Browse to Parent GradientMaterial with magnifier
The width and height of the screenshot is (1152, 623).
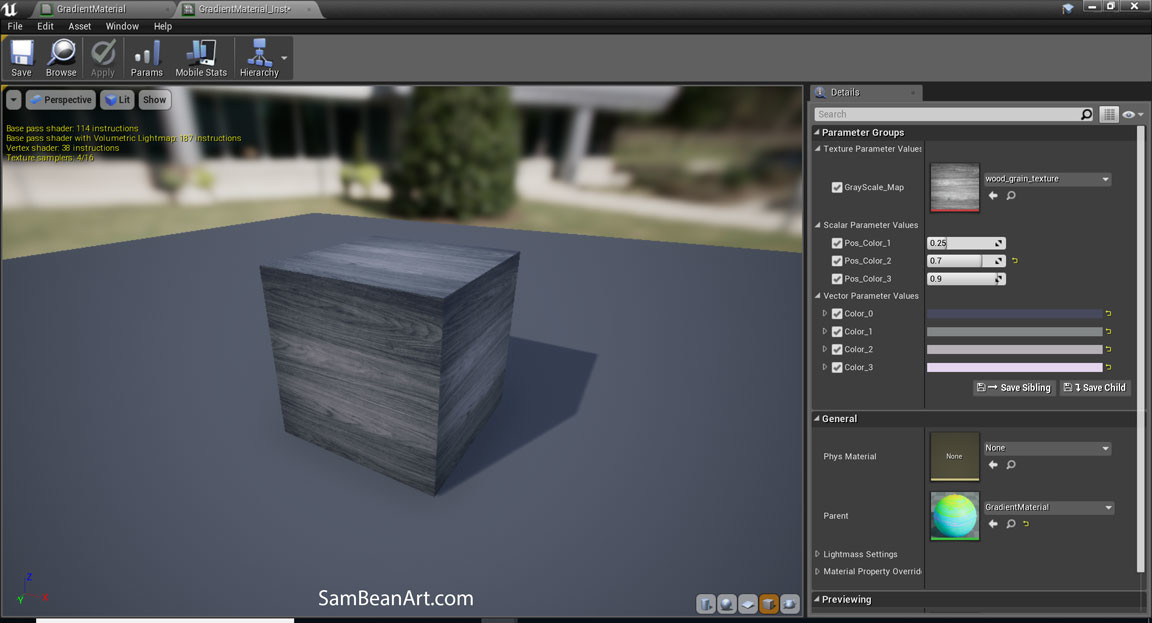(x=1011, y=524)
